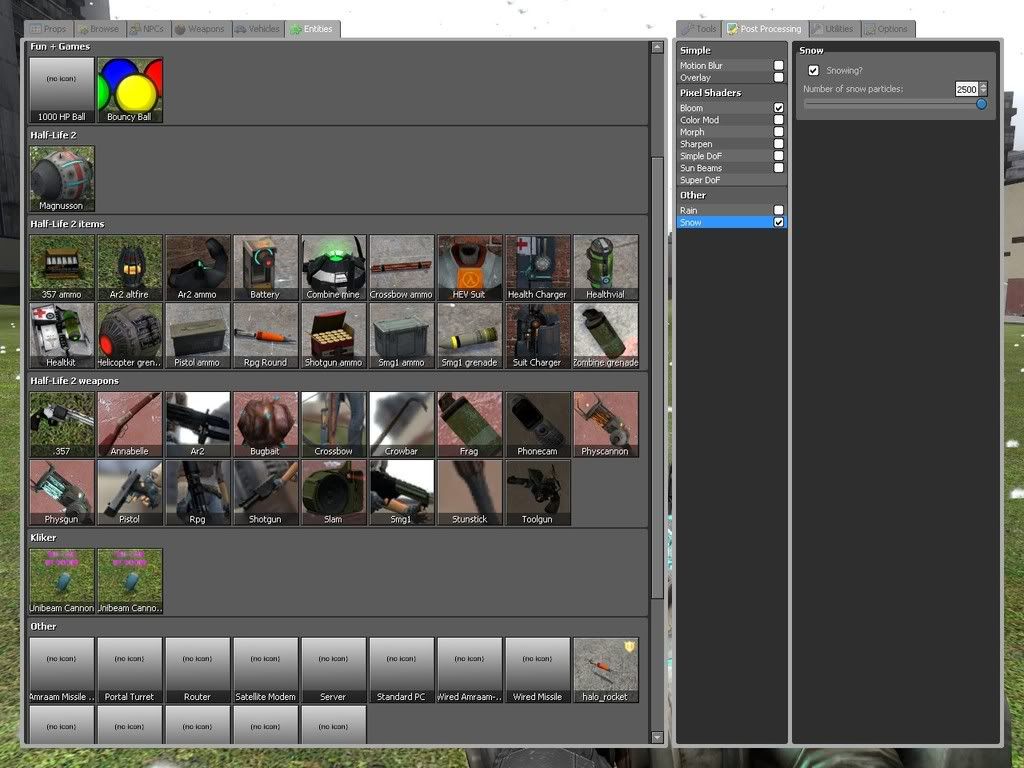Disable the Bloom pixel shader checkbox
Viewport: 1024px width, 768px height.
pyautogui.click(x=778, y=108)
